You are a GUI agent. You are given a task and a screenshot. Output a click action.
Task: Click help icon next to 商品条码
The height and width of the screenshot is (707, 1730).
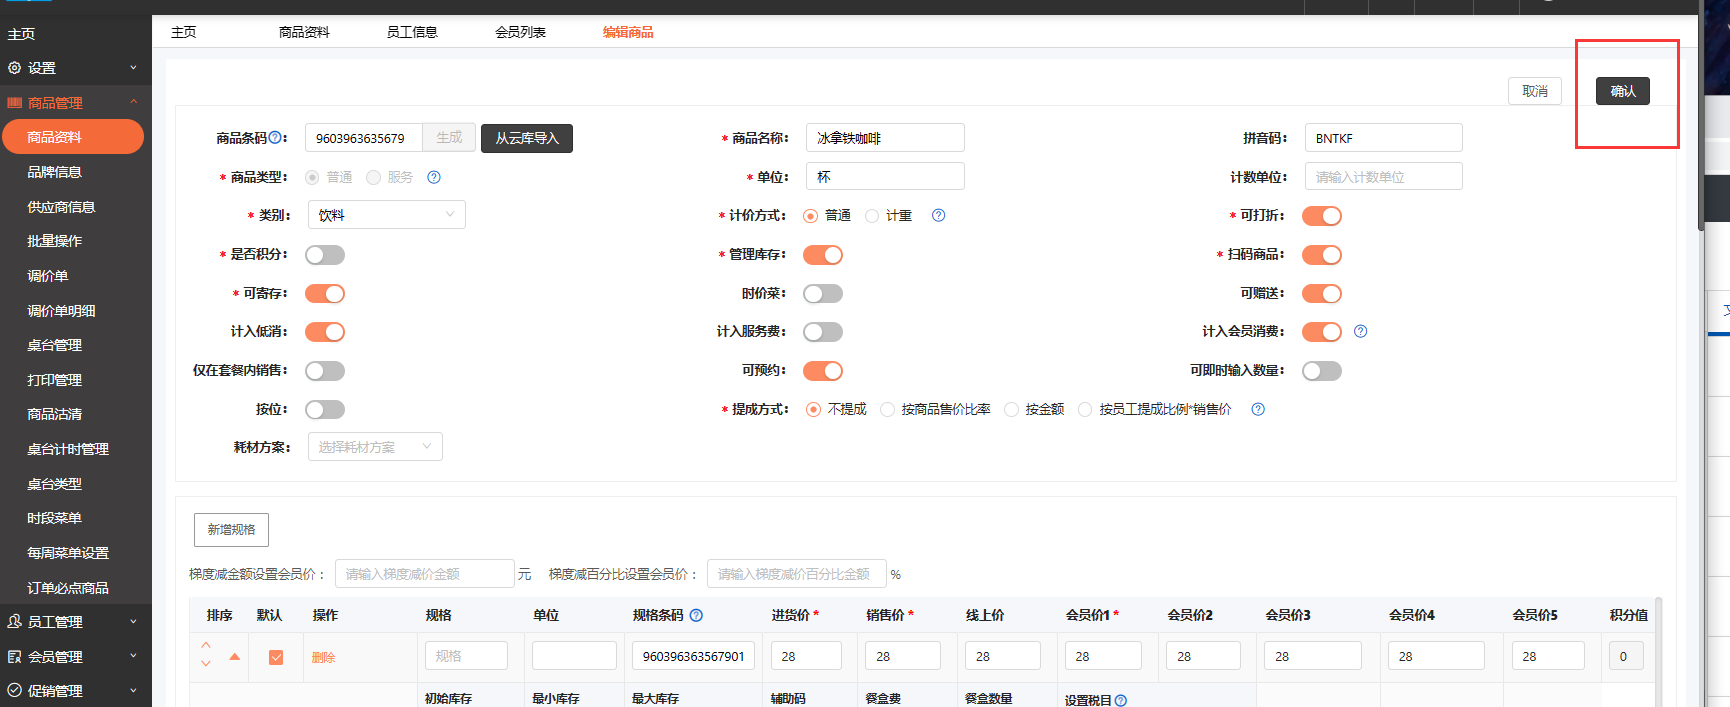pyautogui.click(x=277, y=138)
